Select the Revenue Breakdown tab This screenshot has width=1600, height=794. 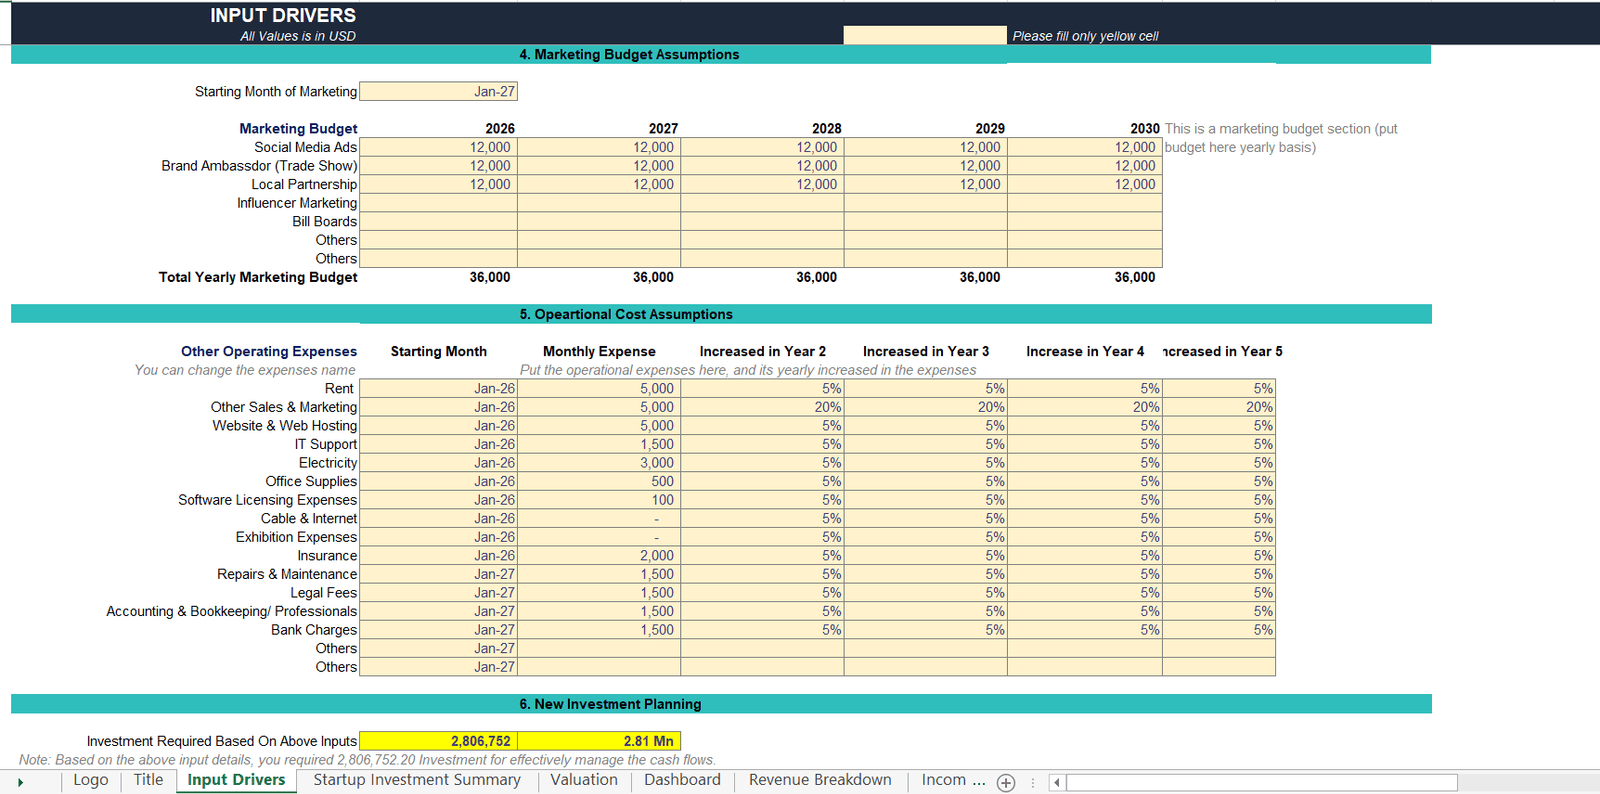[820, 780]
